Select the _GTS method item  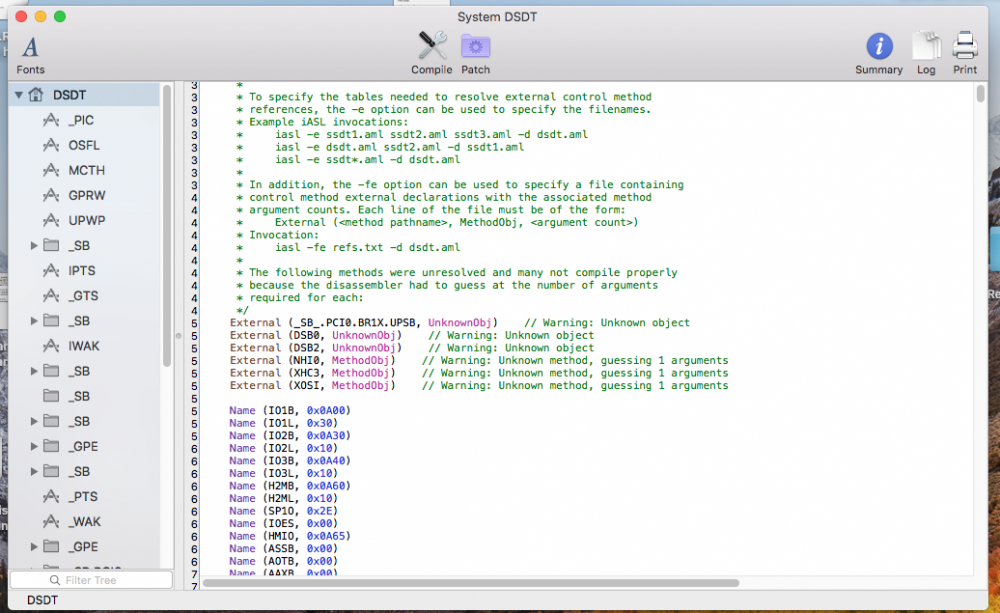pyautogui.click(x=84, y=295)
